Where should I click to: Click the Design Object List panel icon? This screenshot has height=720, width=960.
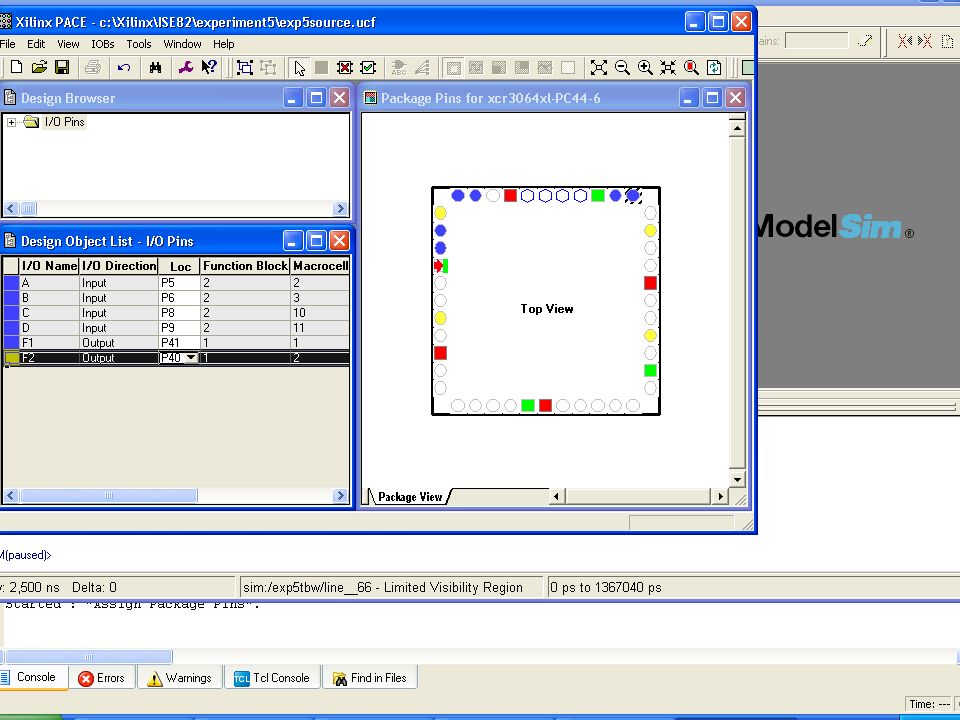[9, 241]
